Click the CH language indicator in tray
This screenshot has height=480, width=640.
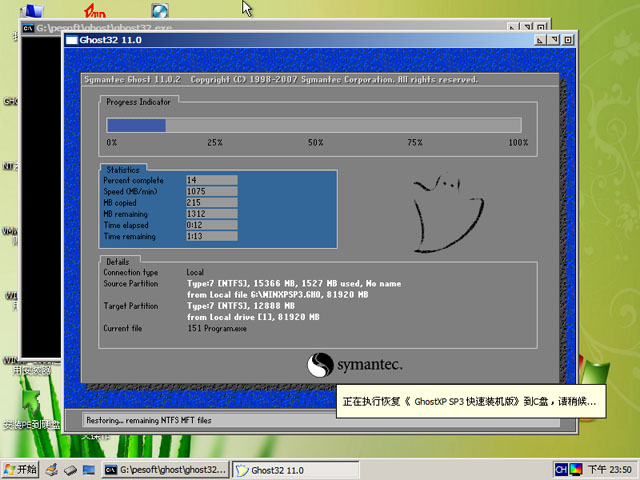coord(560,470)
